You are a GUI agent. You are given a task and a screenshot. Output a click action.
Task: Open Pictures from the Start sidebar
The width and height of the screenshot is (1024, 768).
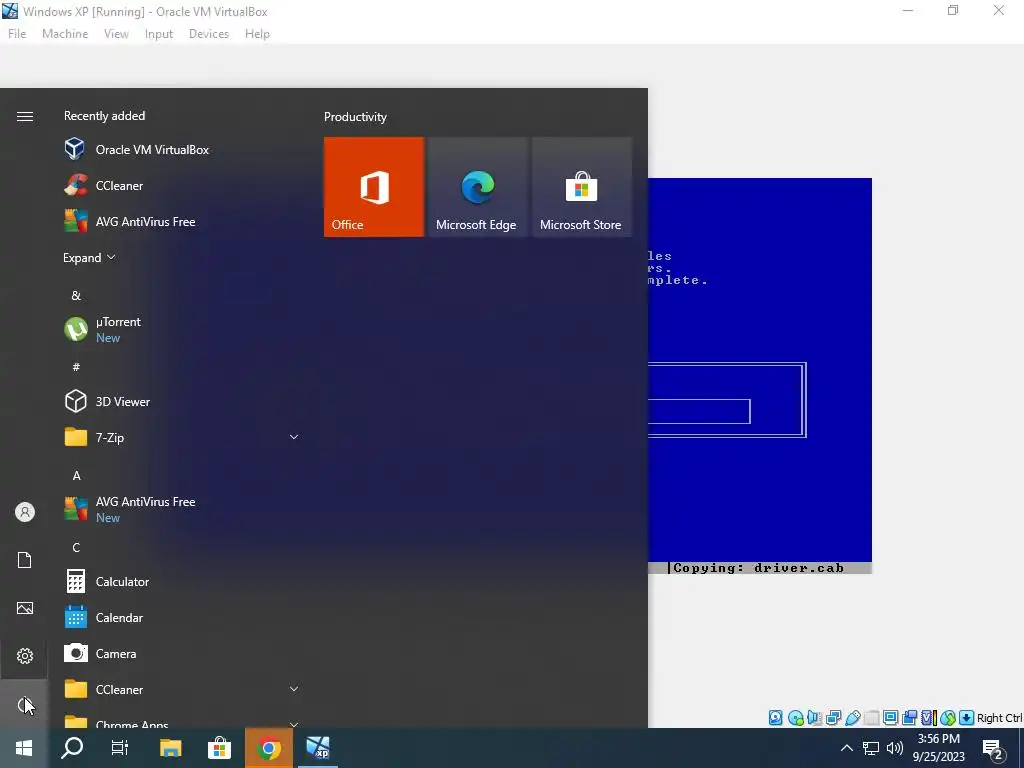click(25, 608)
